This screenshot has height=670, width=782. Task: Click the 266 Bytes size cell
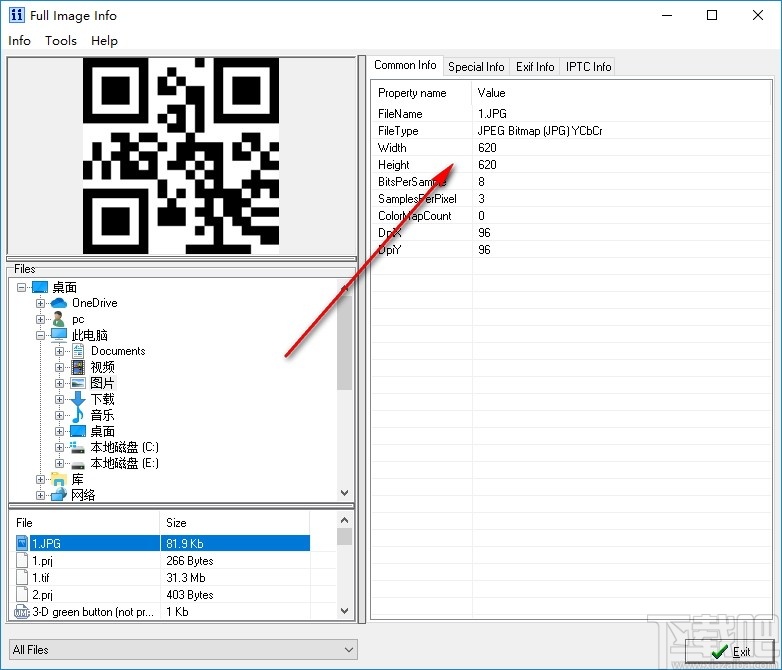[190, 561]
